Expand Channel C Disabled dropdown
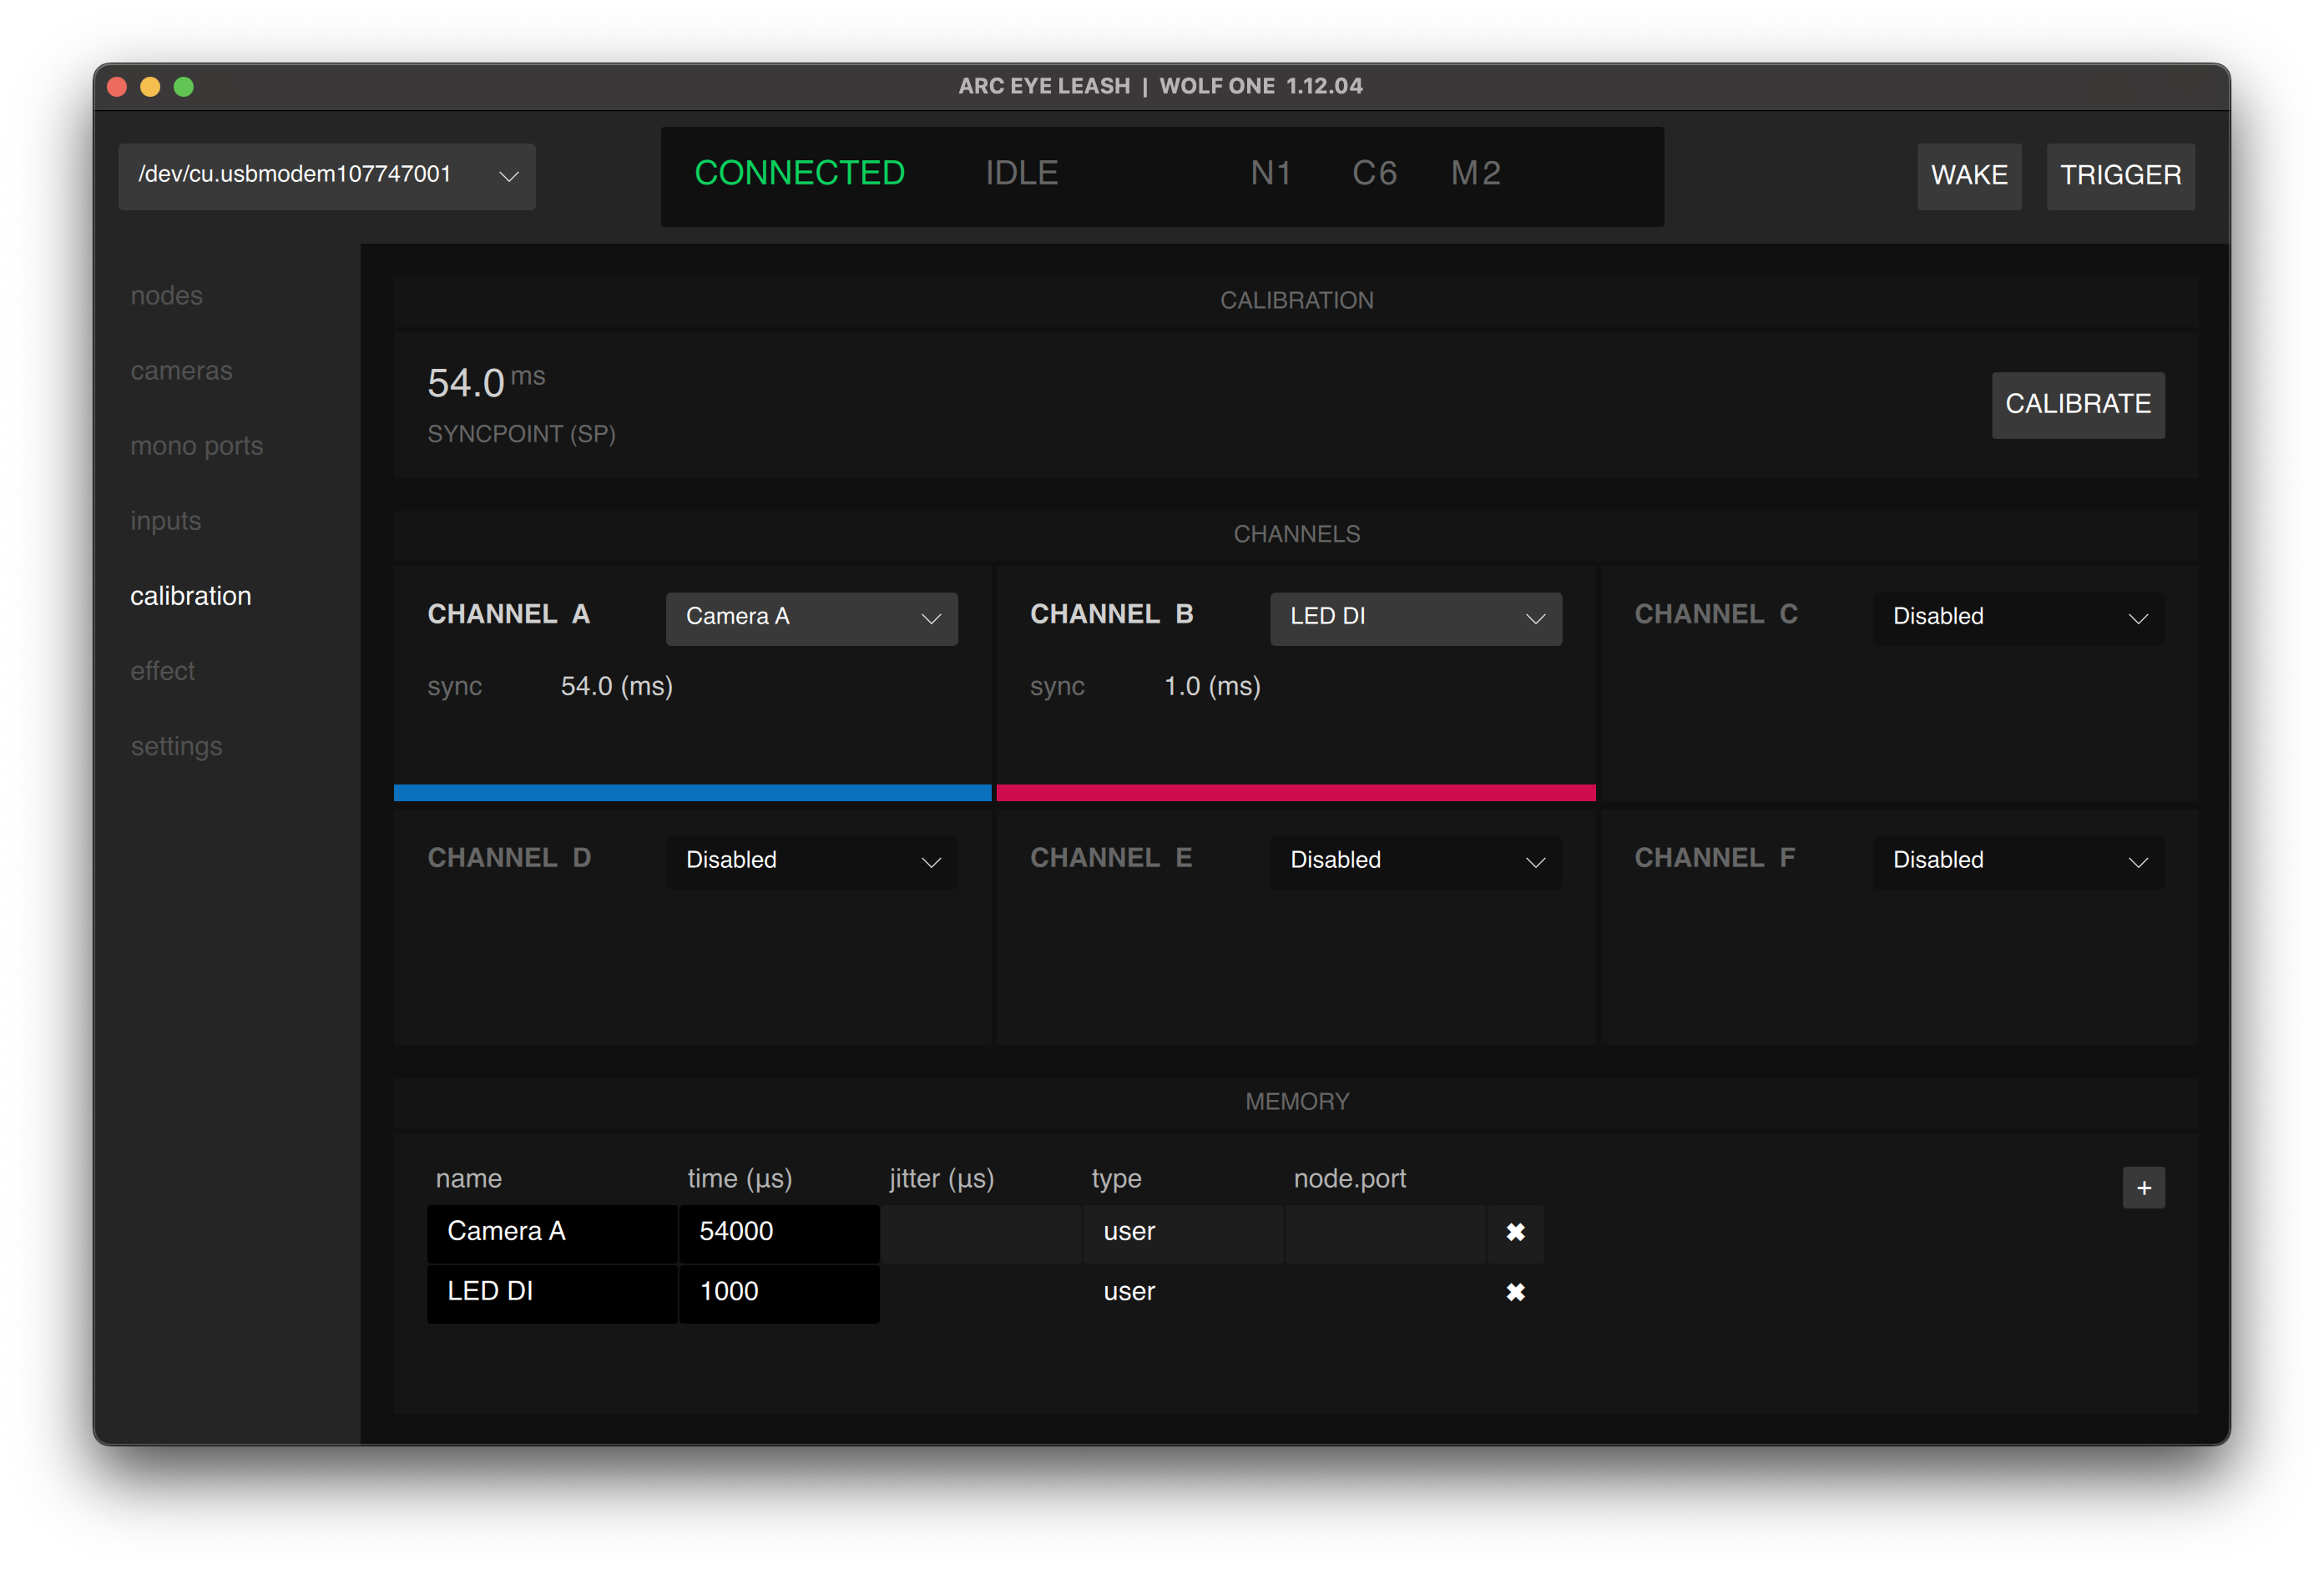The width and height of the screenshot is (2324, 1569). point(2018,618)
